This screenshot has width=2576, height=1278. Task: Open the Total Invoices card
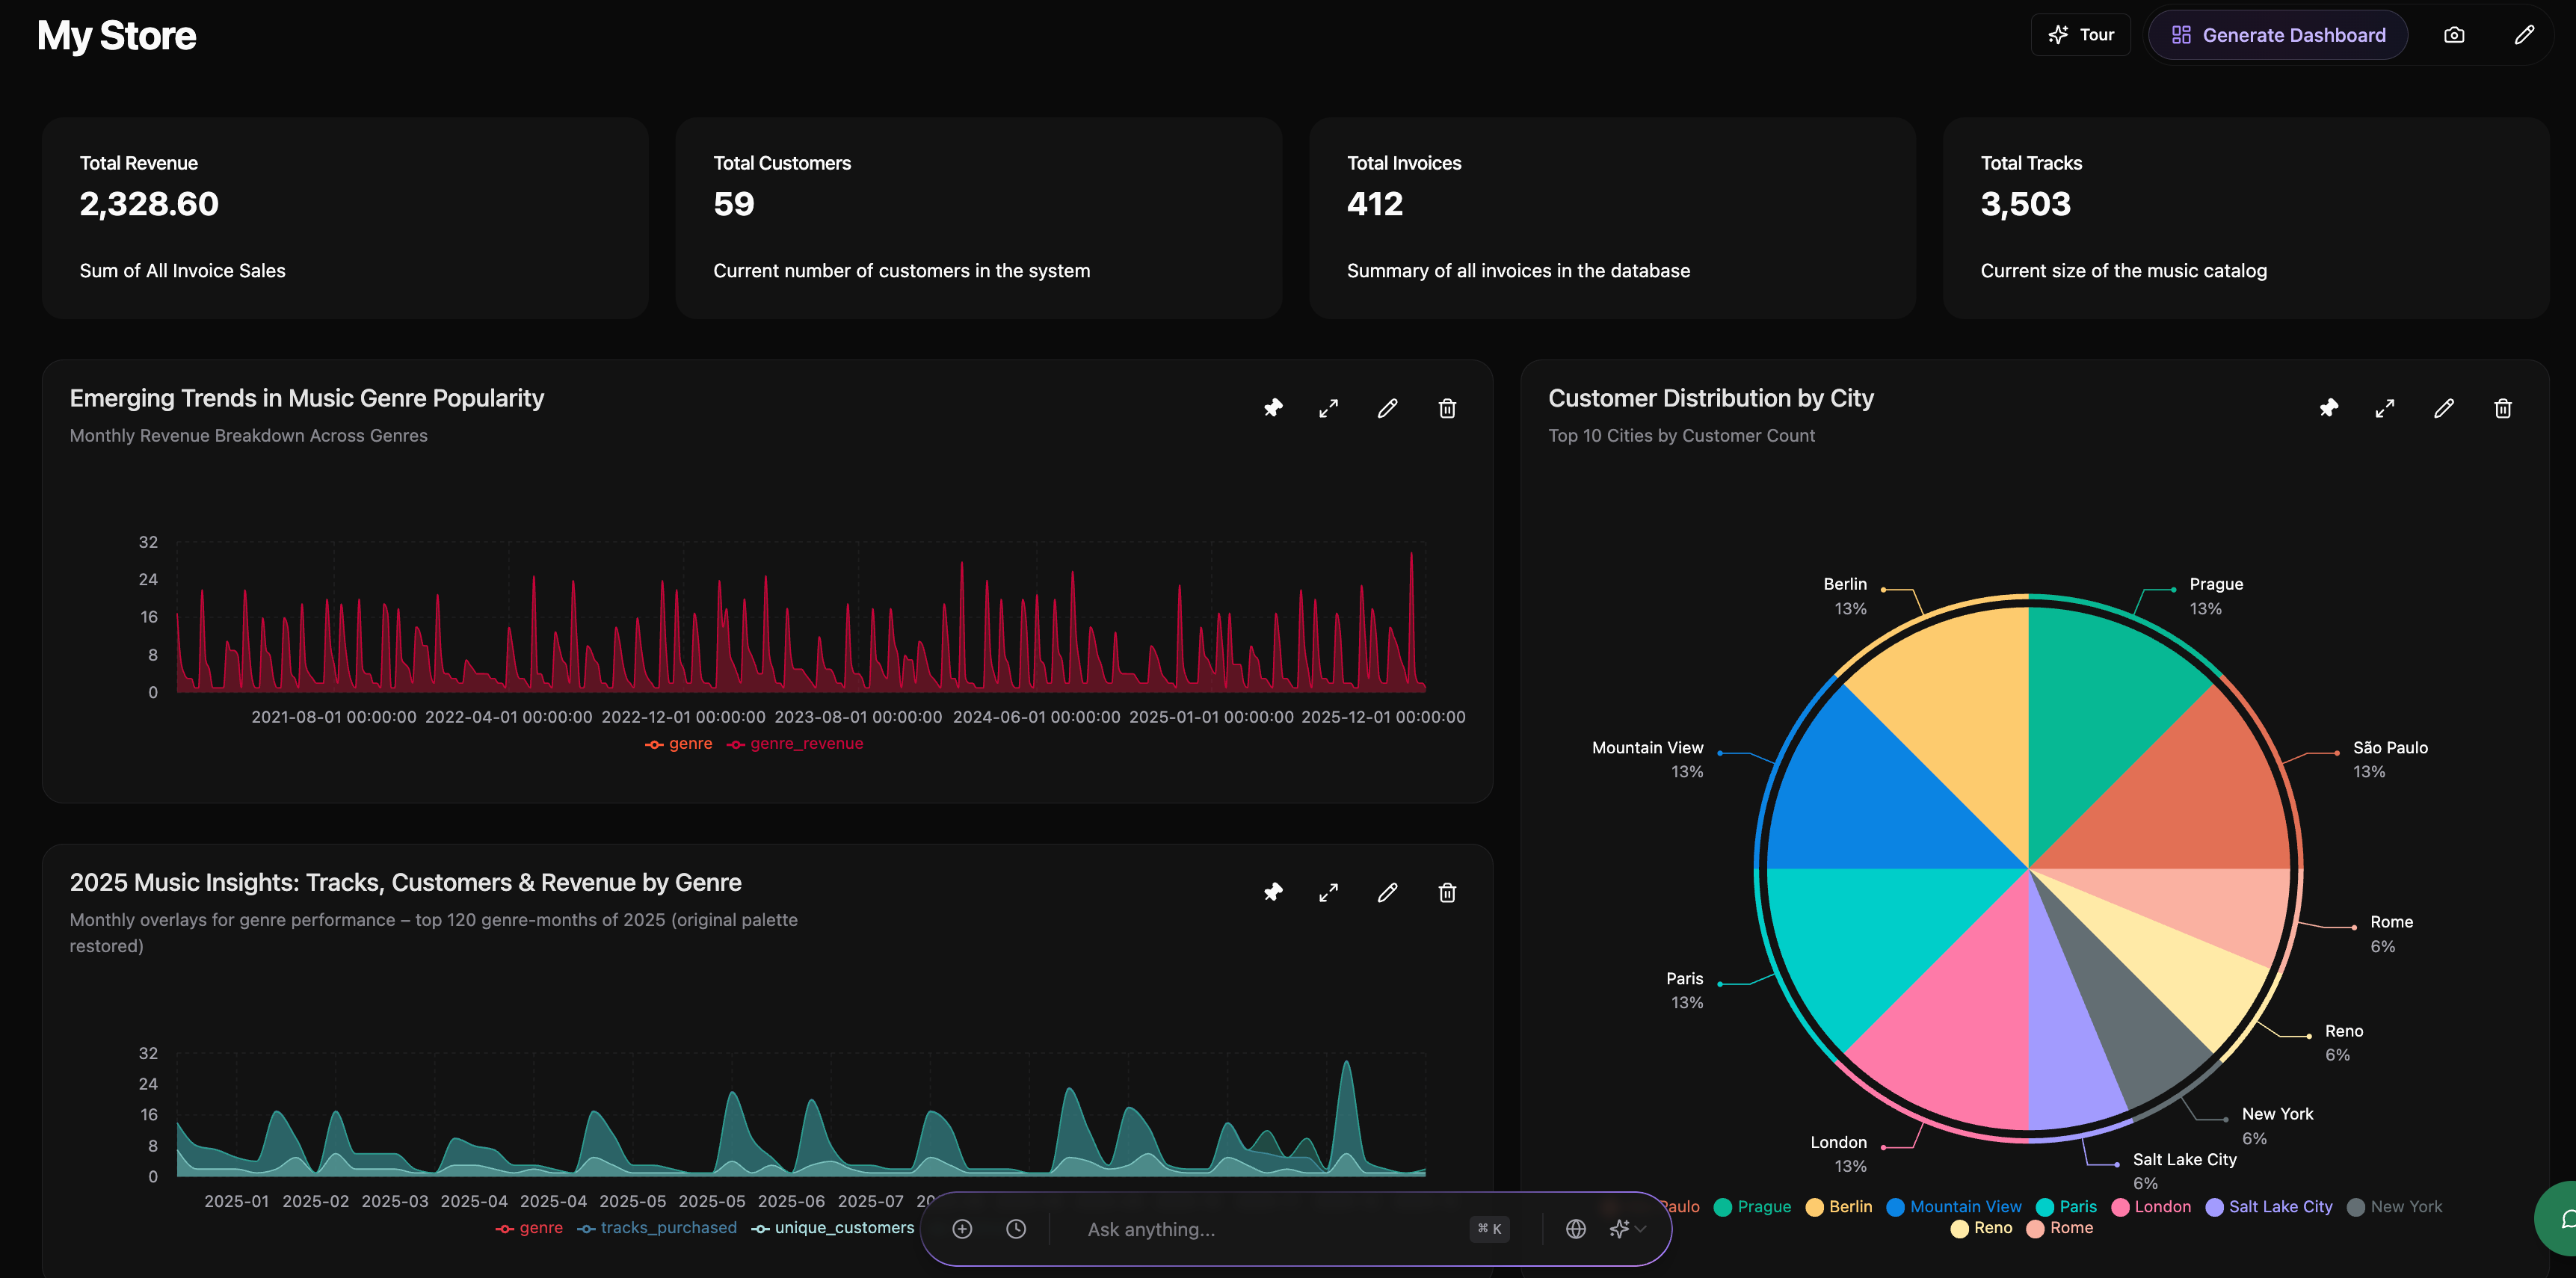pyautogui.click(x=1612, y=218)
